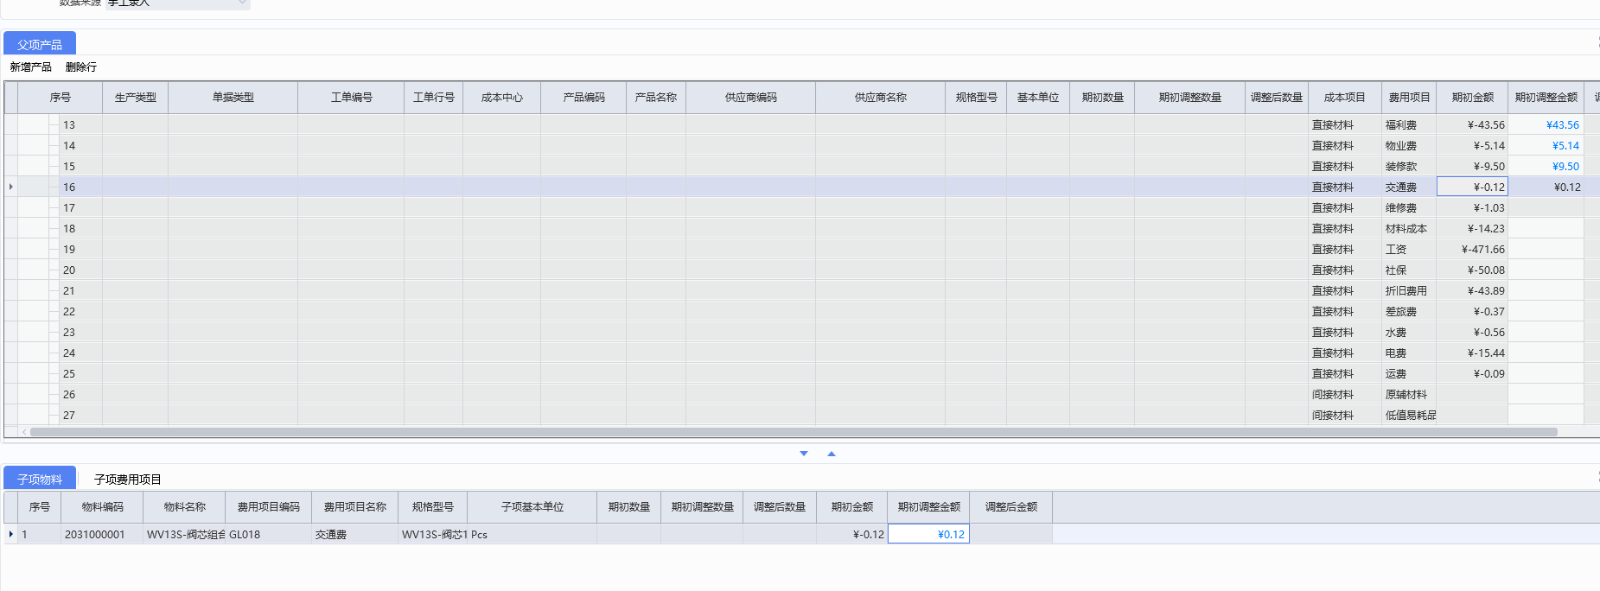Click the 新增产品 button

(31, 67)
